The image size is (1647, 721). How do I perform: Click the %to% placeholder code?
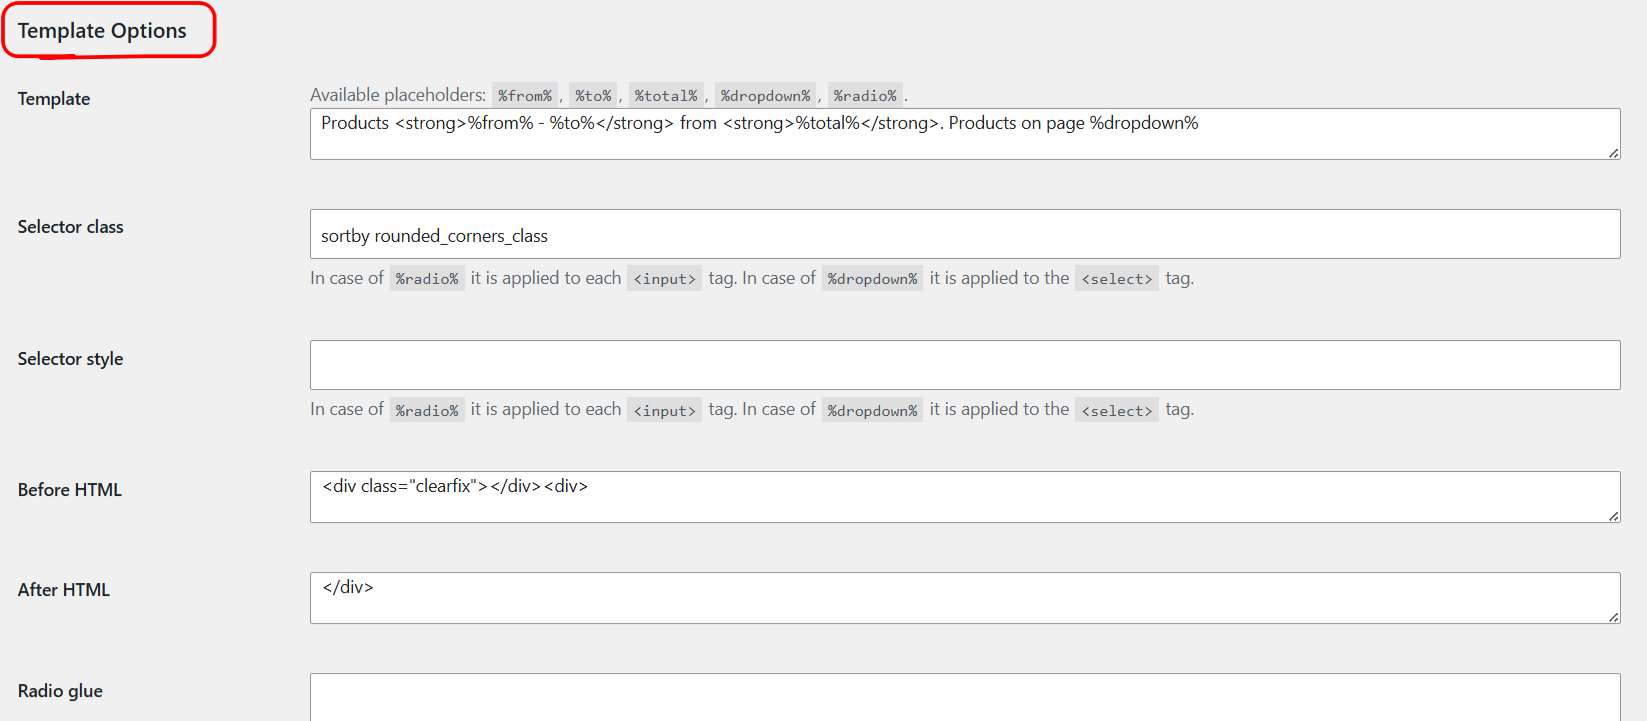coord(593,95)
